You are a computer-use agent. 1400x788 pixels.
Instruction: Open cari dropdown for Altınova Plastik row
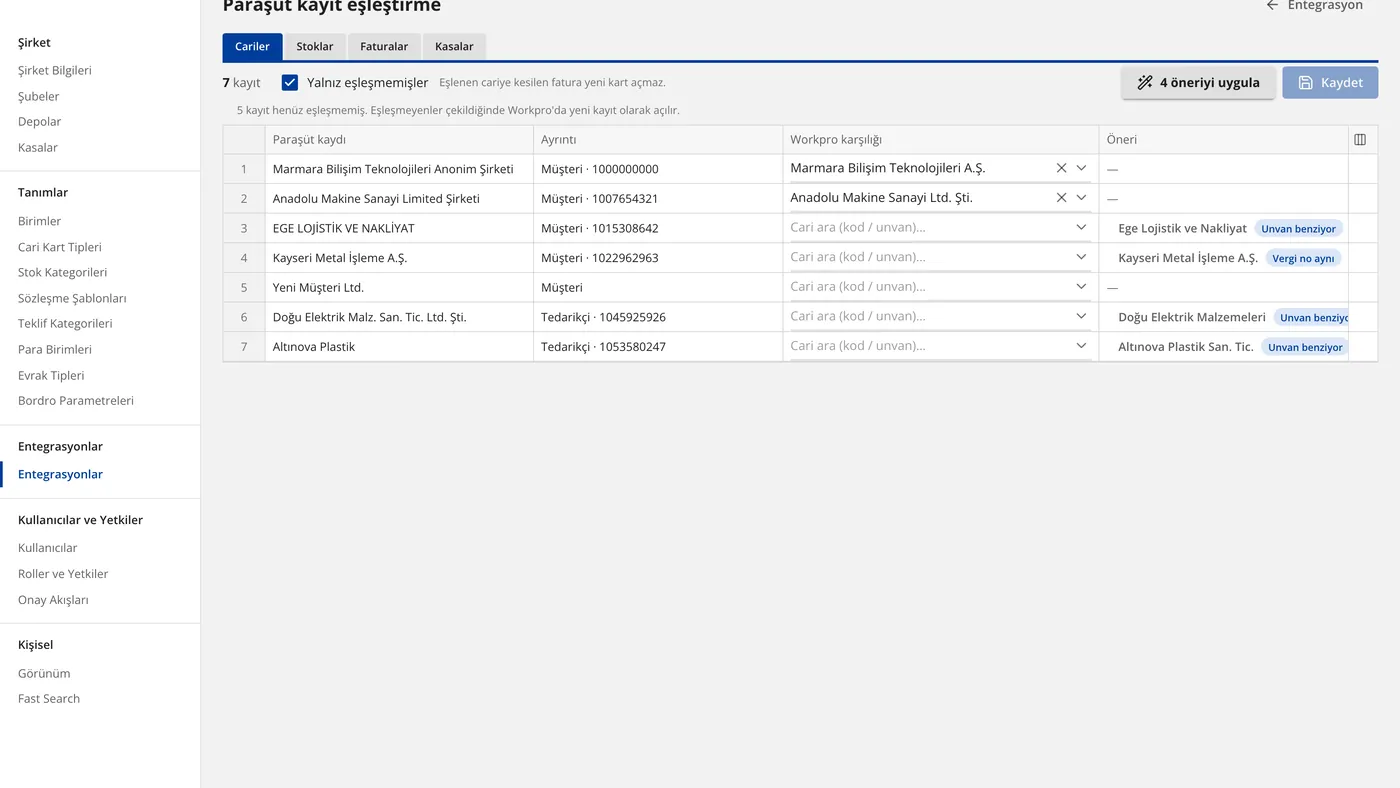click(x=1081, y=346)
